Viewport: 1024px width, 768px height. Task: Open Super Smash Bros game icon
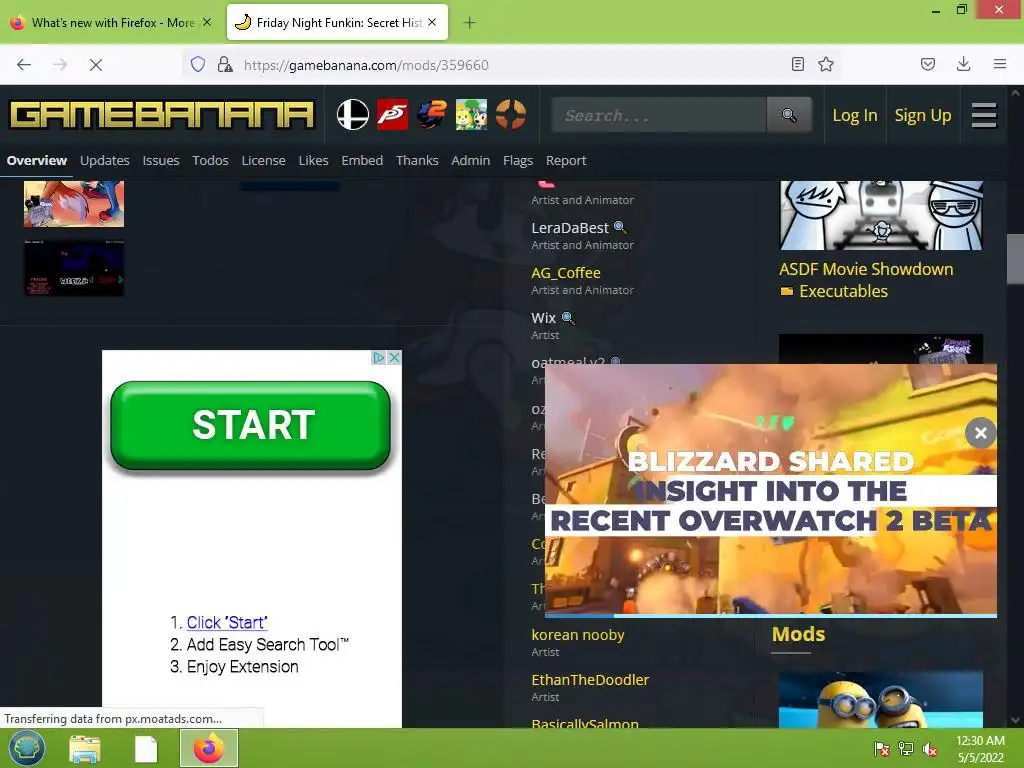[x=353, y=115]
